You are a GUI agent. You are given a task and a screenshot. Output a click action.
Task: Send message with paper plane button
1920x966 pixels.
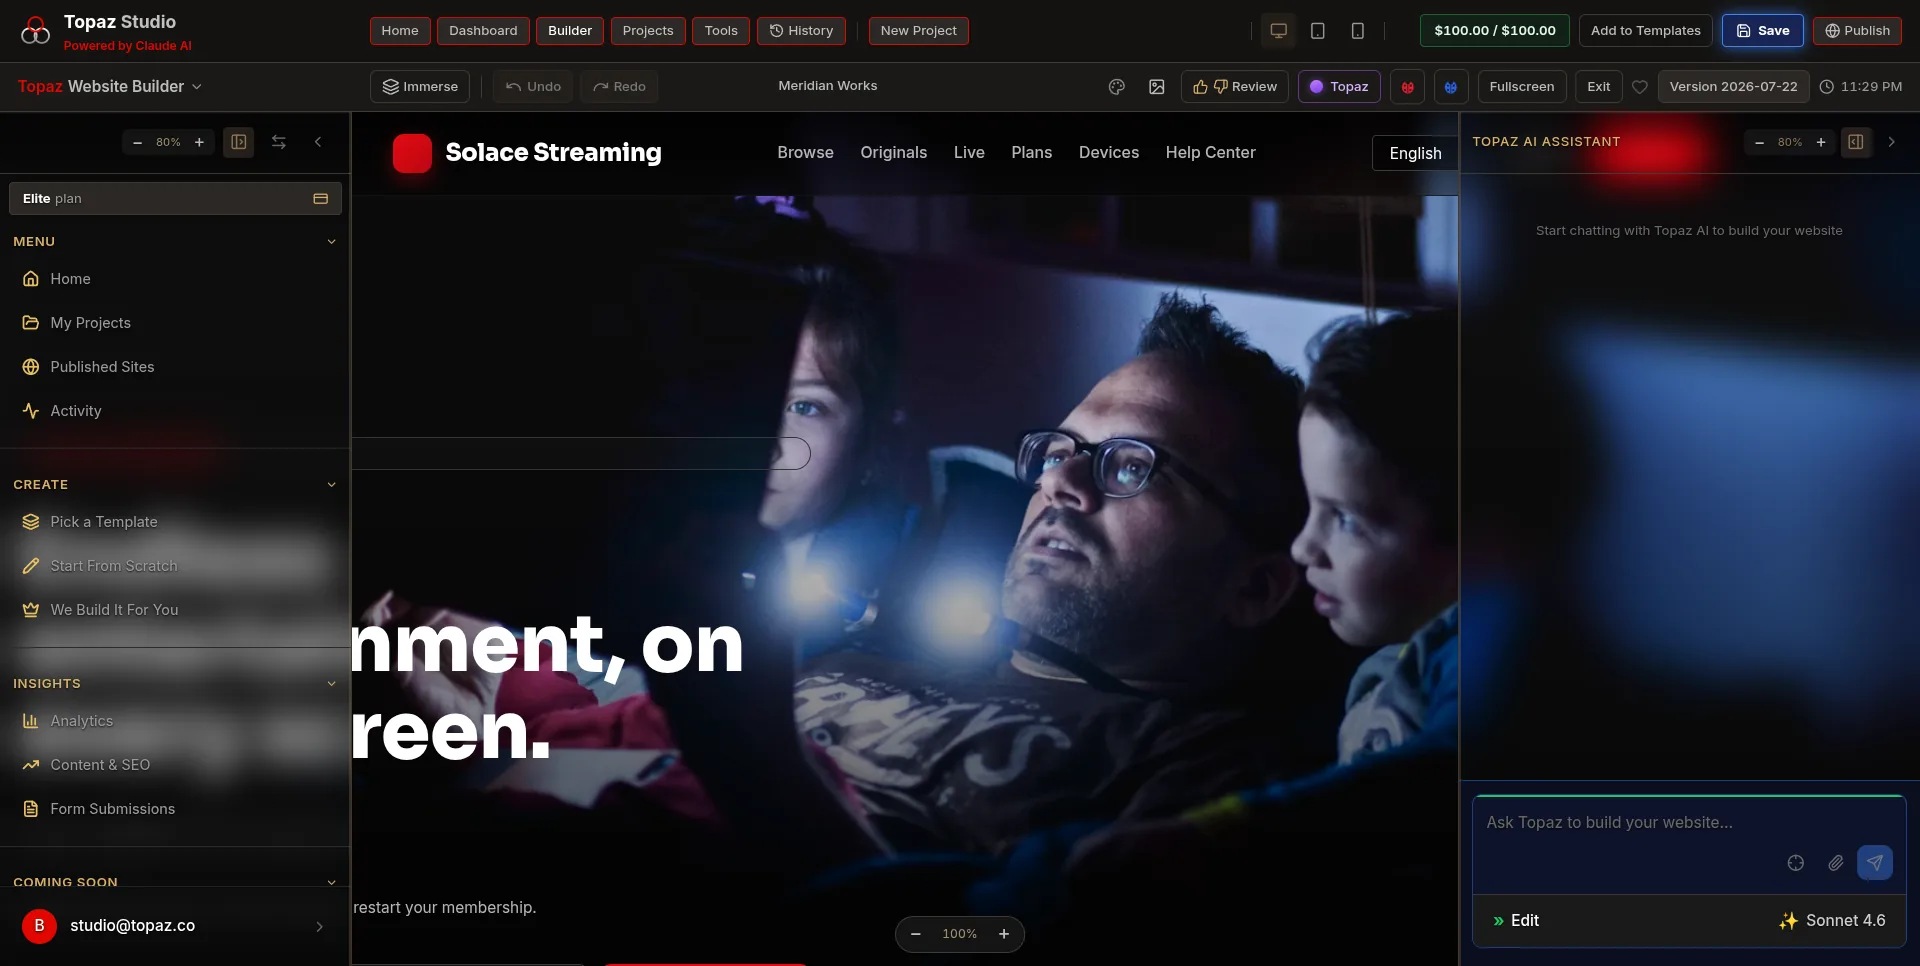[x=1875, y=863]
